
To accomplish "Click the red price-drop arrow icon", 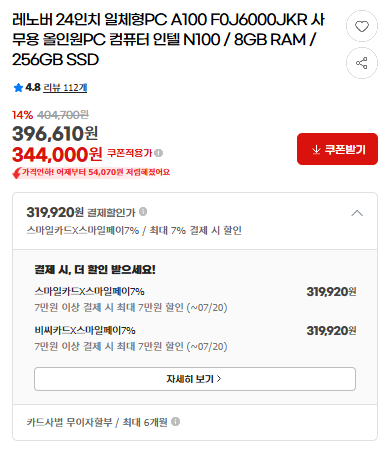I will [x=17, y=173].
